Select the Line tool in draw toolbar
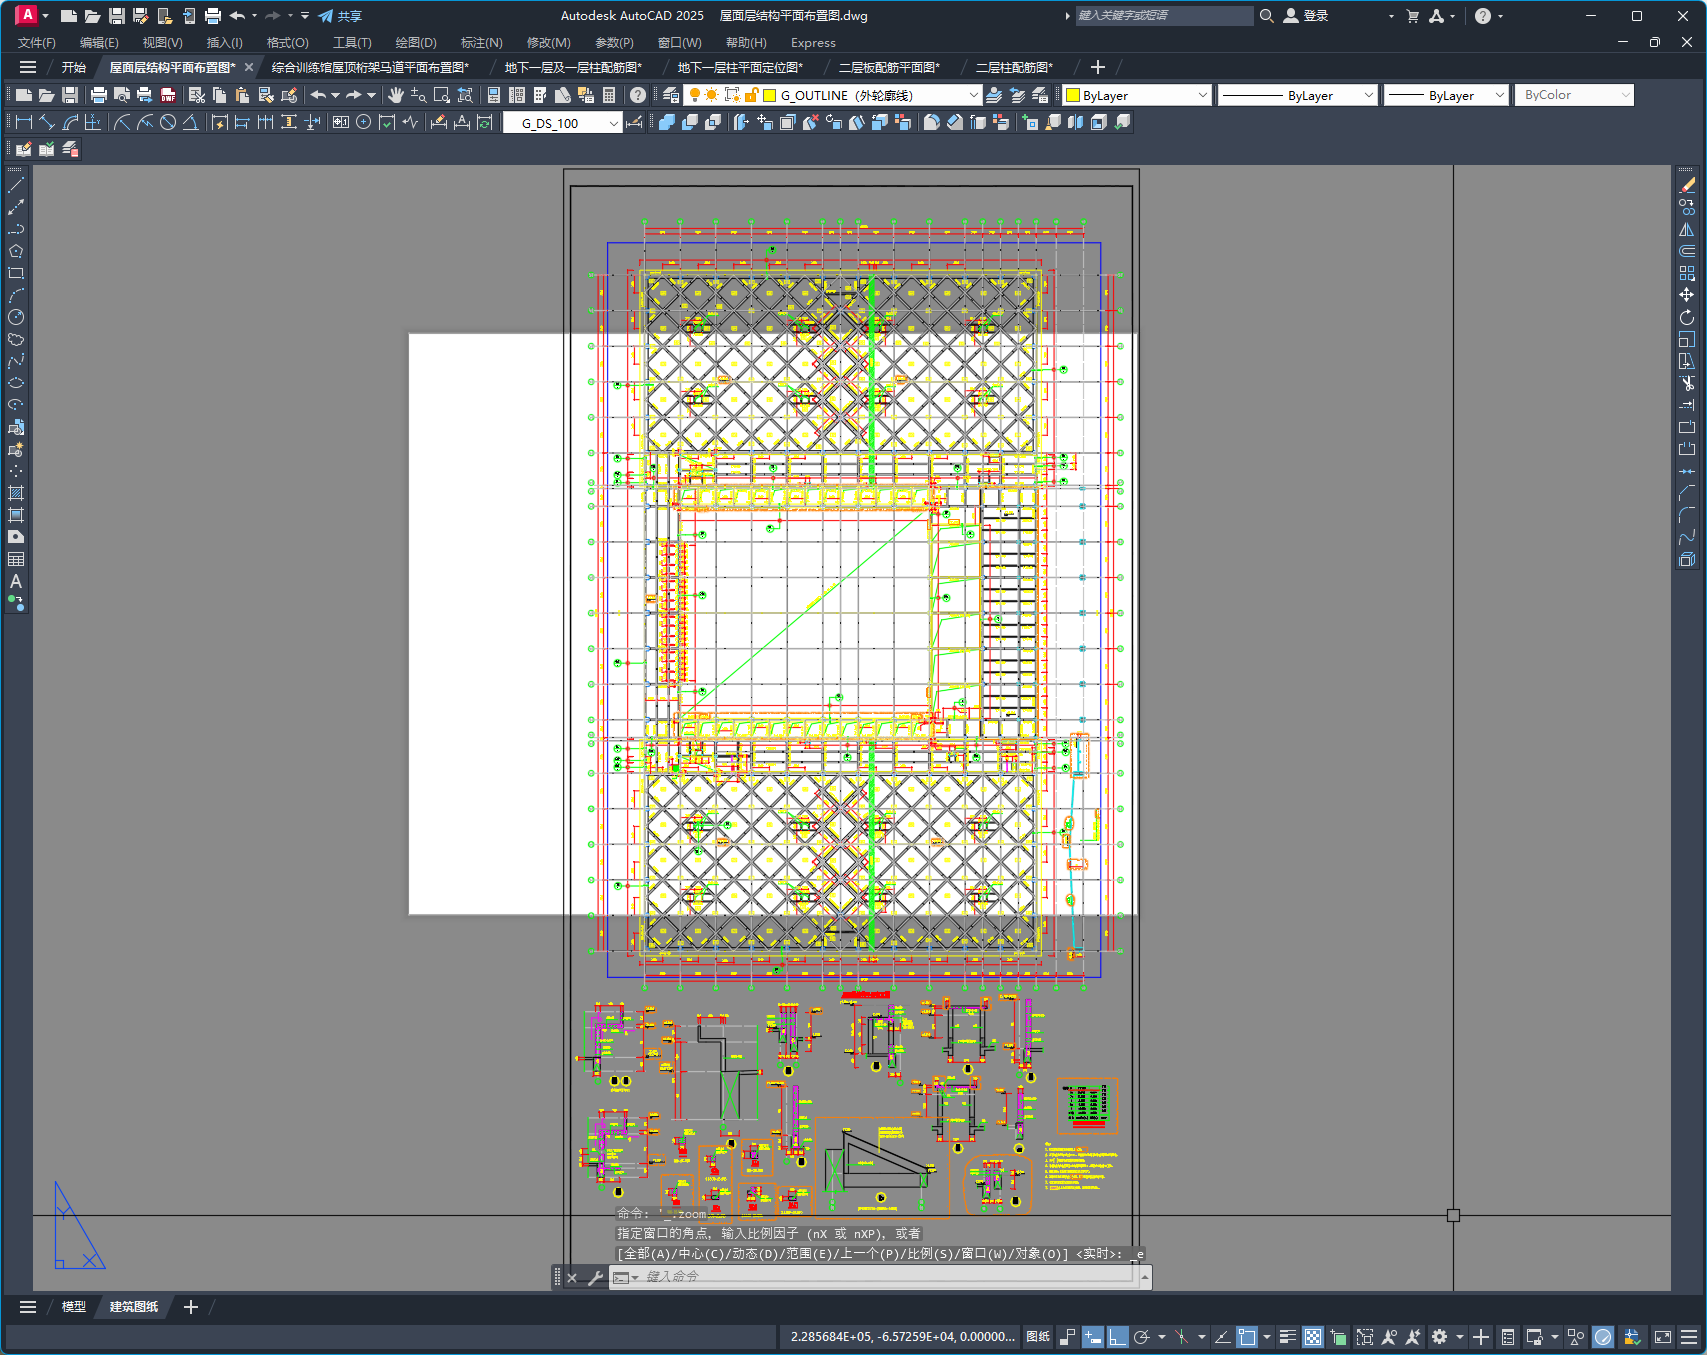Screen dimensions: 1707x1355 click(16, 185)
